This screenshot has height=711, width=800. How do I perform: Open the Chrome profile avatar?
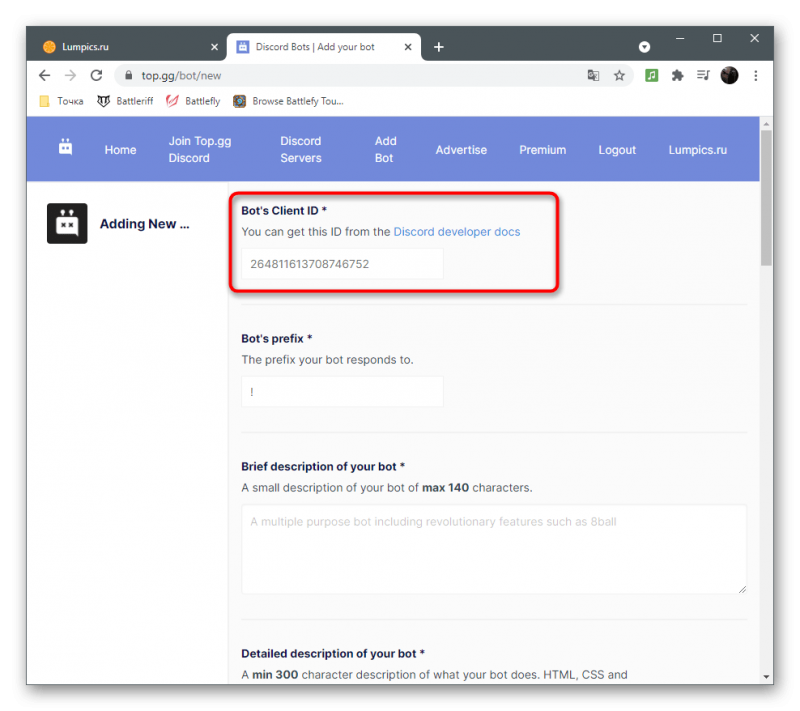(x=729, y=75)
